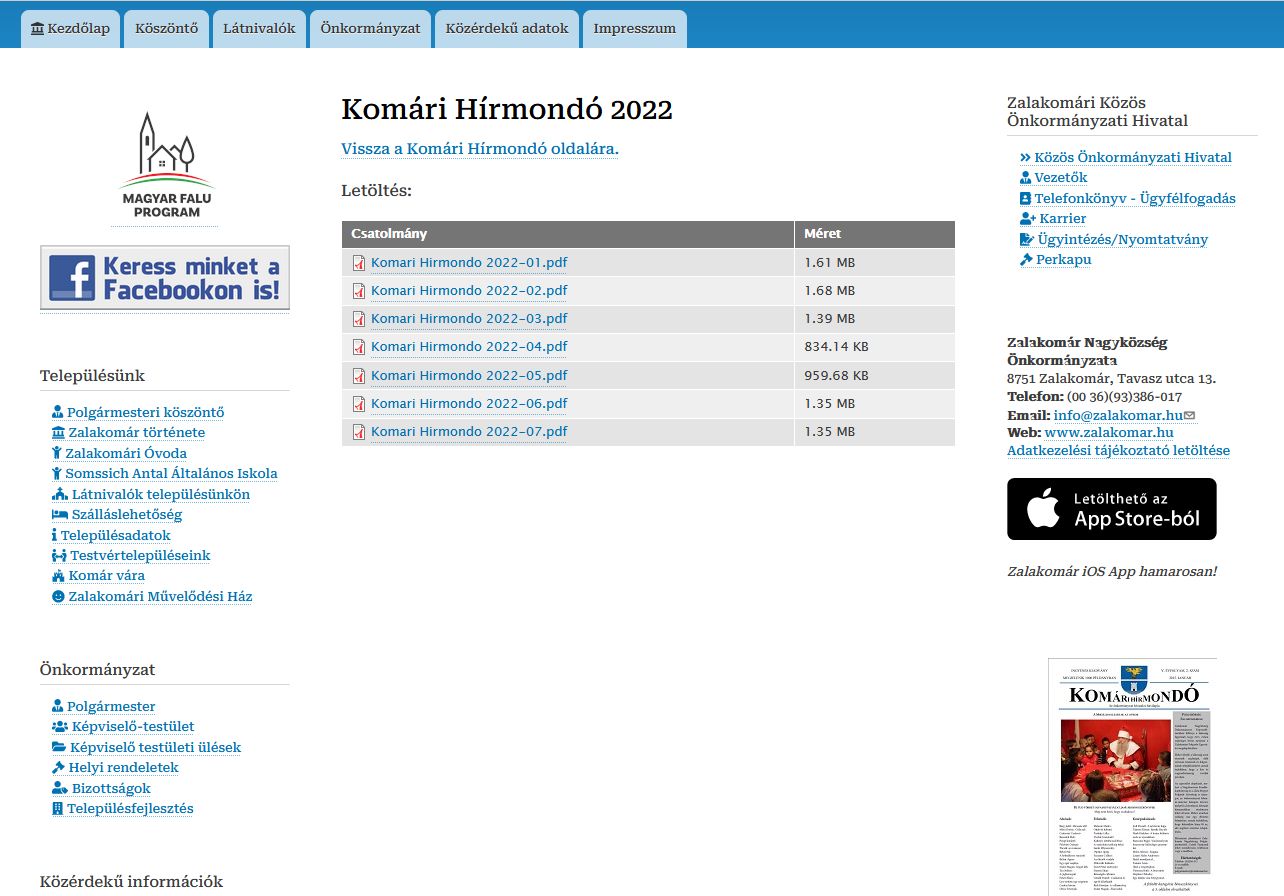
Task: Open Látnivalók településünkön link
Action: coord(161,494)
